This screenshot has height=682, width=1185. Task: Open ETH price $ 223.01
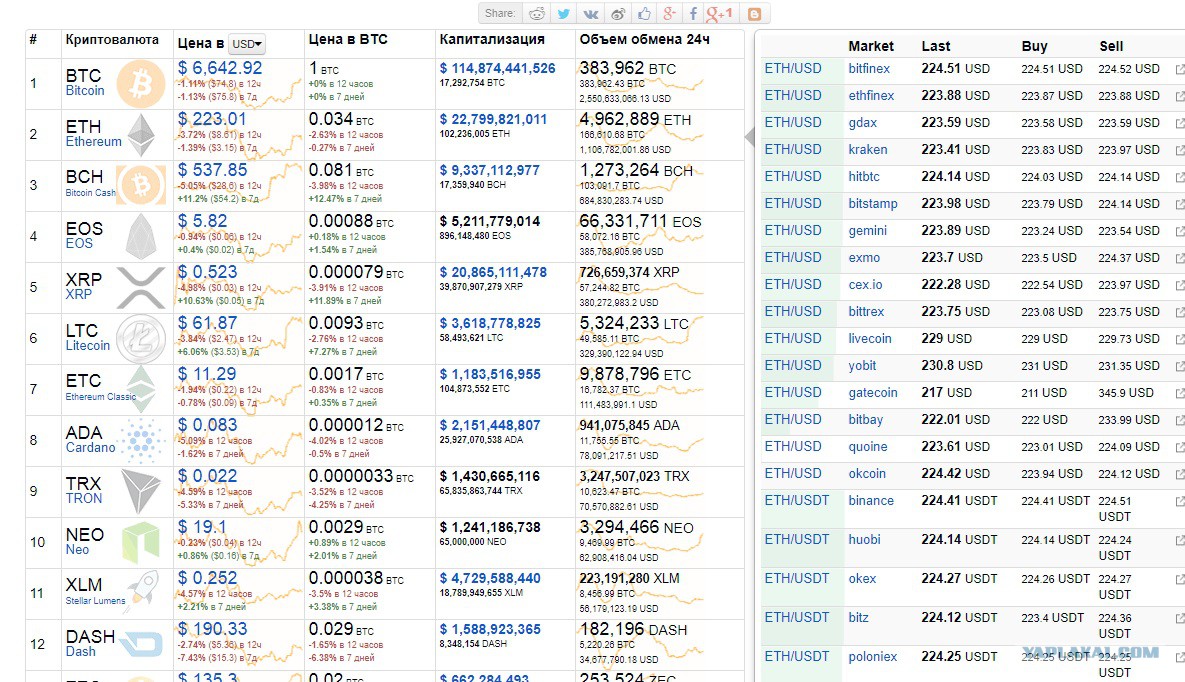click(x=212, y=119)
